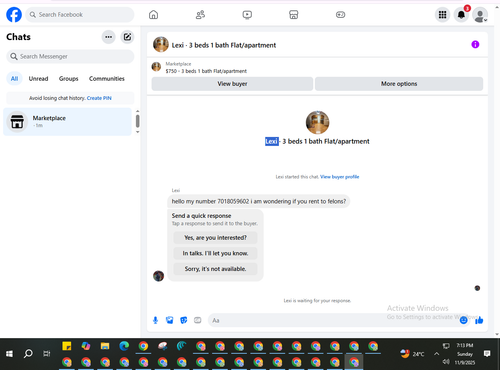Screen dimensions: 500x370
Task: Open the Video (Watch) icon
Action: [247, 15]
